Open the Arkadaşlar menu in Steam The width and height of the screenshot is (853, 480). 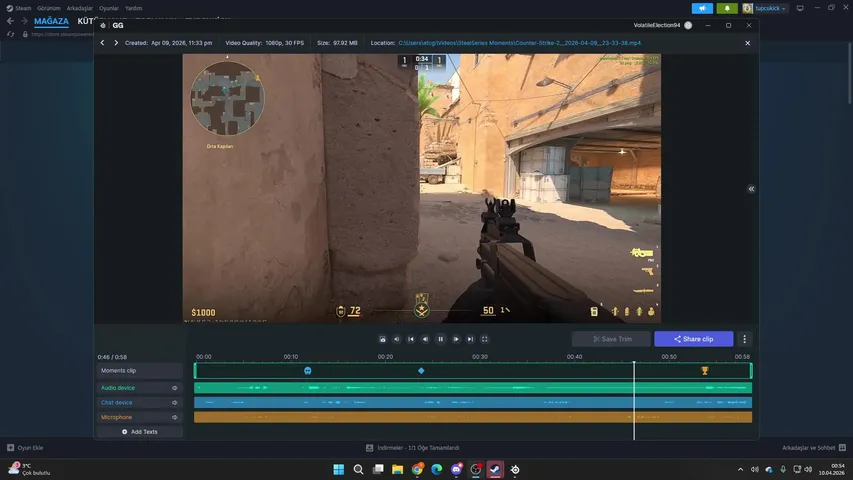coord(79,8)
